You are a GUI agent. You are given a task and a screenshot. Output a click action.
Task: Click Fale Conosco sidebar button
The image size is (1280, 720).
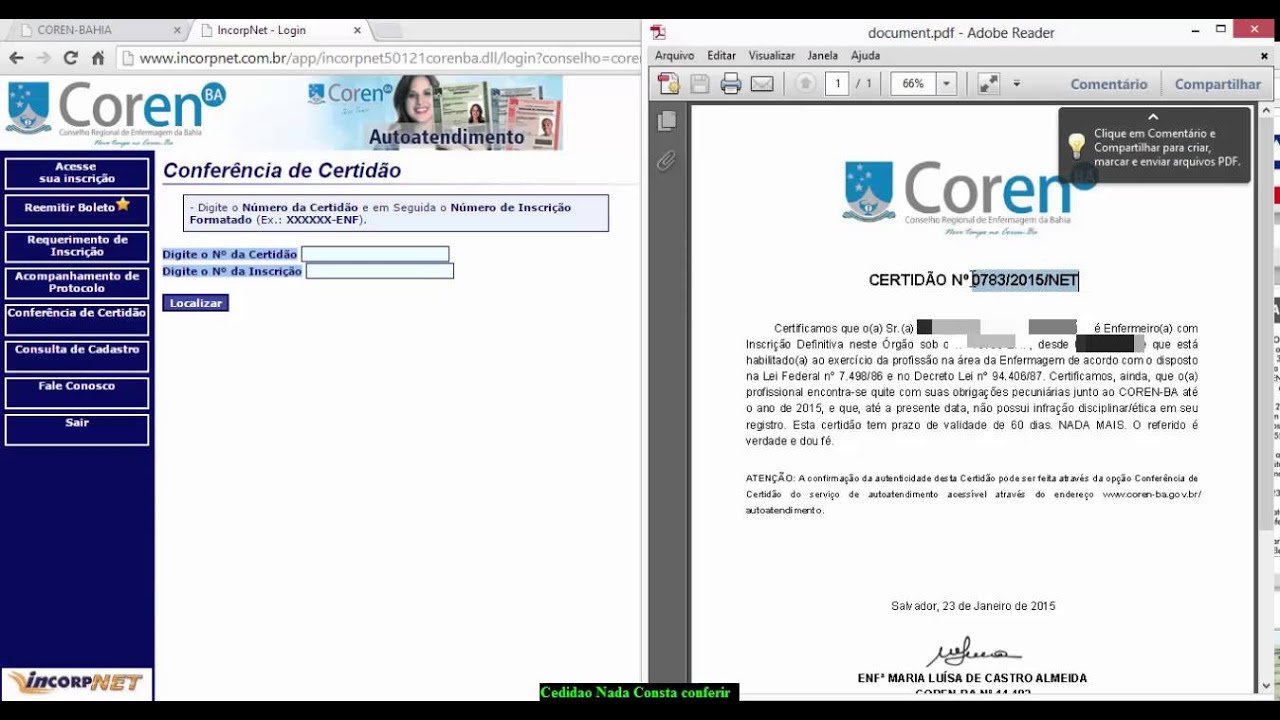point(77,392)
